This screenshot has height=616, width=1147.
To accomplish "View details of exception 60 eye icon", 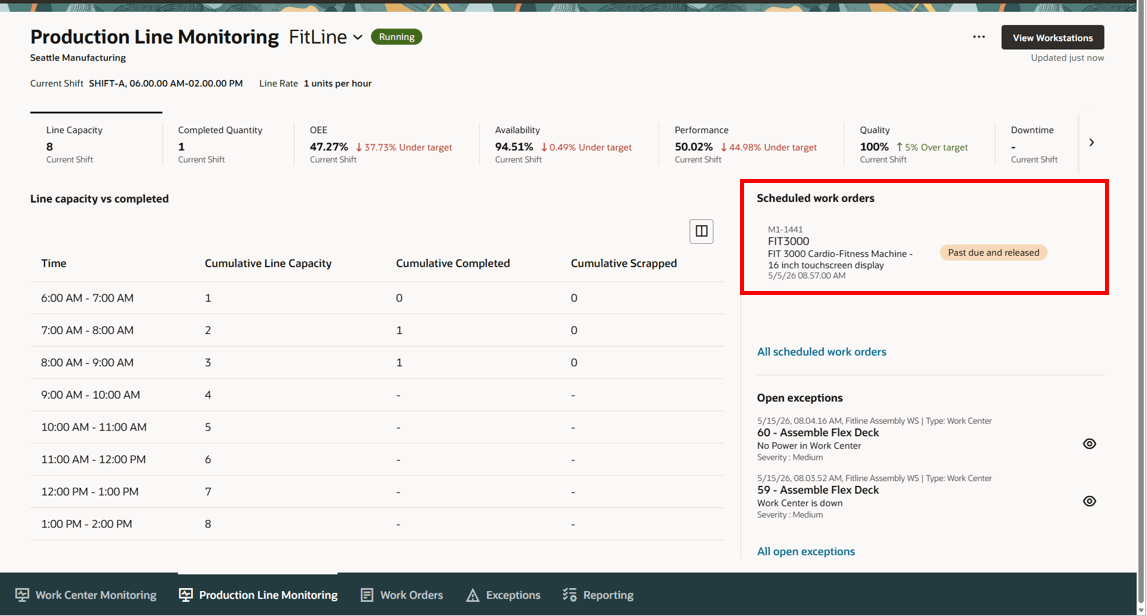I will pos(1089,444).
